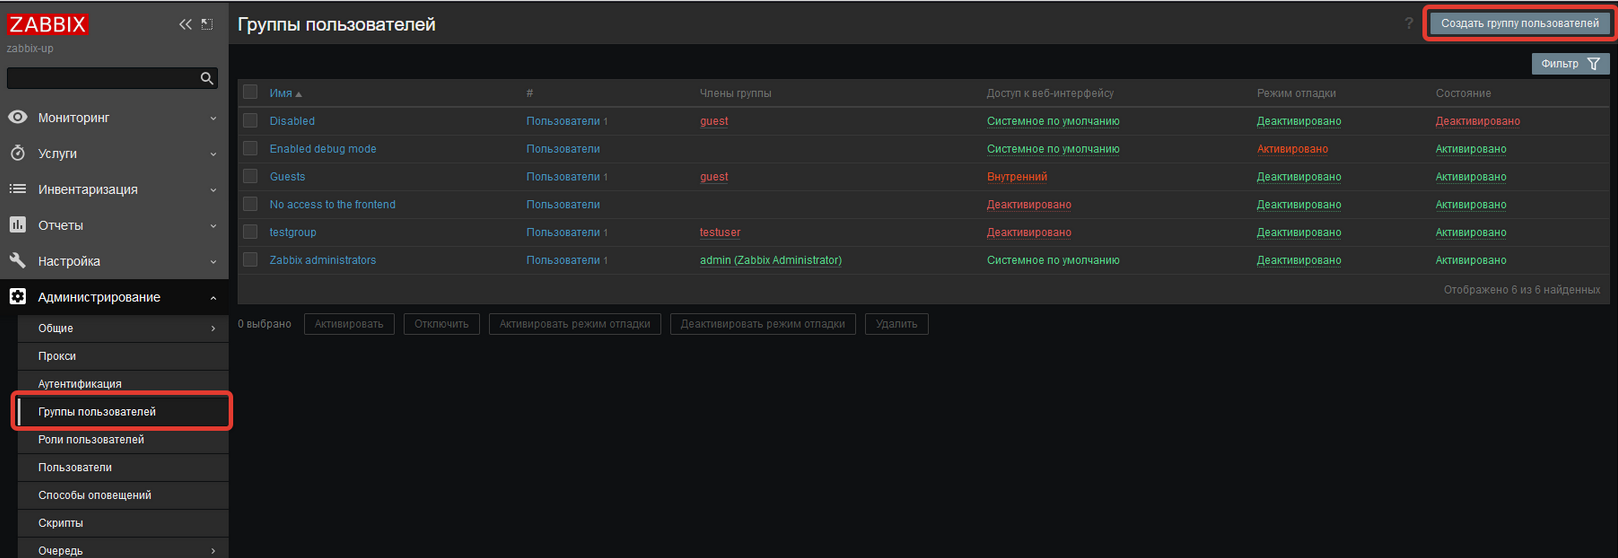This screenshot has height=558, width=1618.
Task: Click the Активировать button
Action: tap(349, 324)
